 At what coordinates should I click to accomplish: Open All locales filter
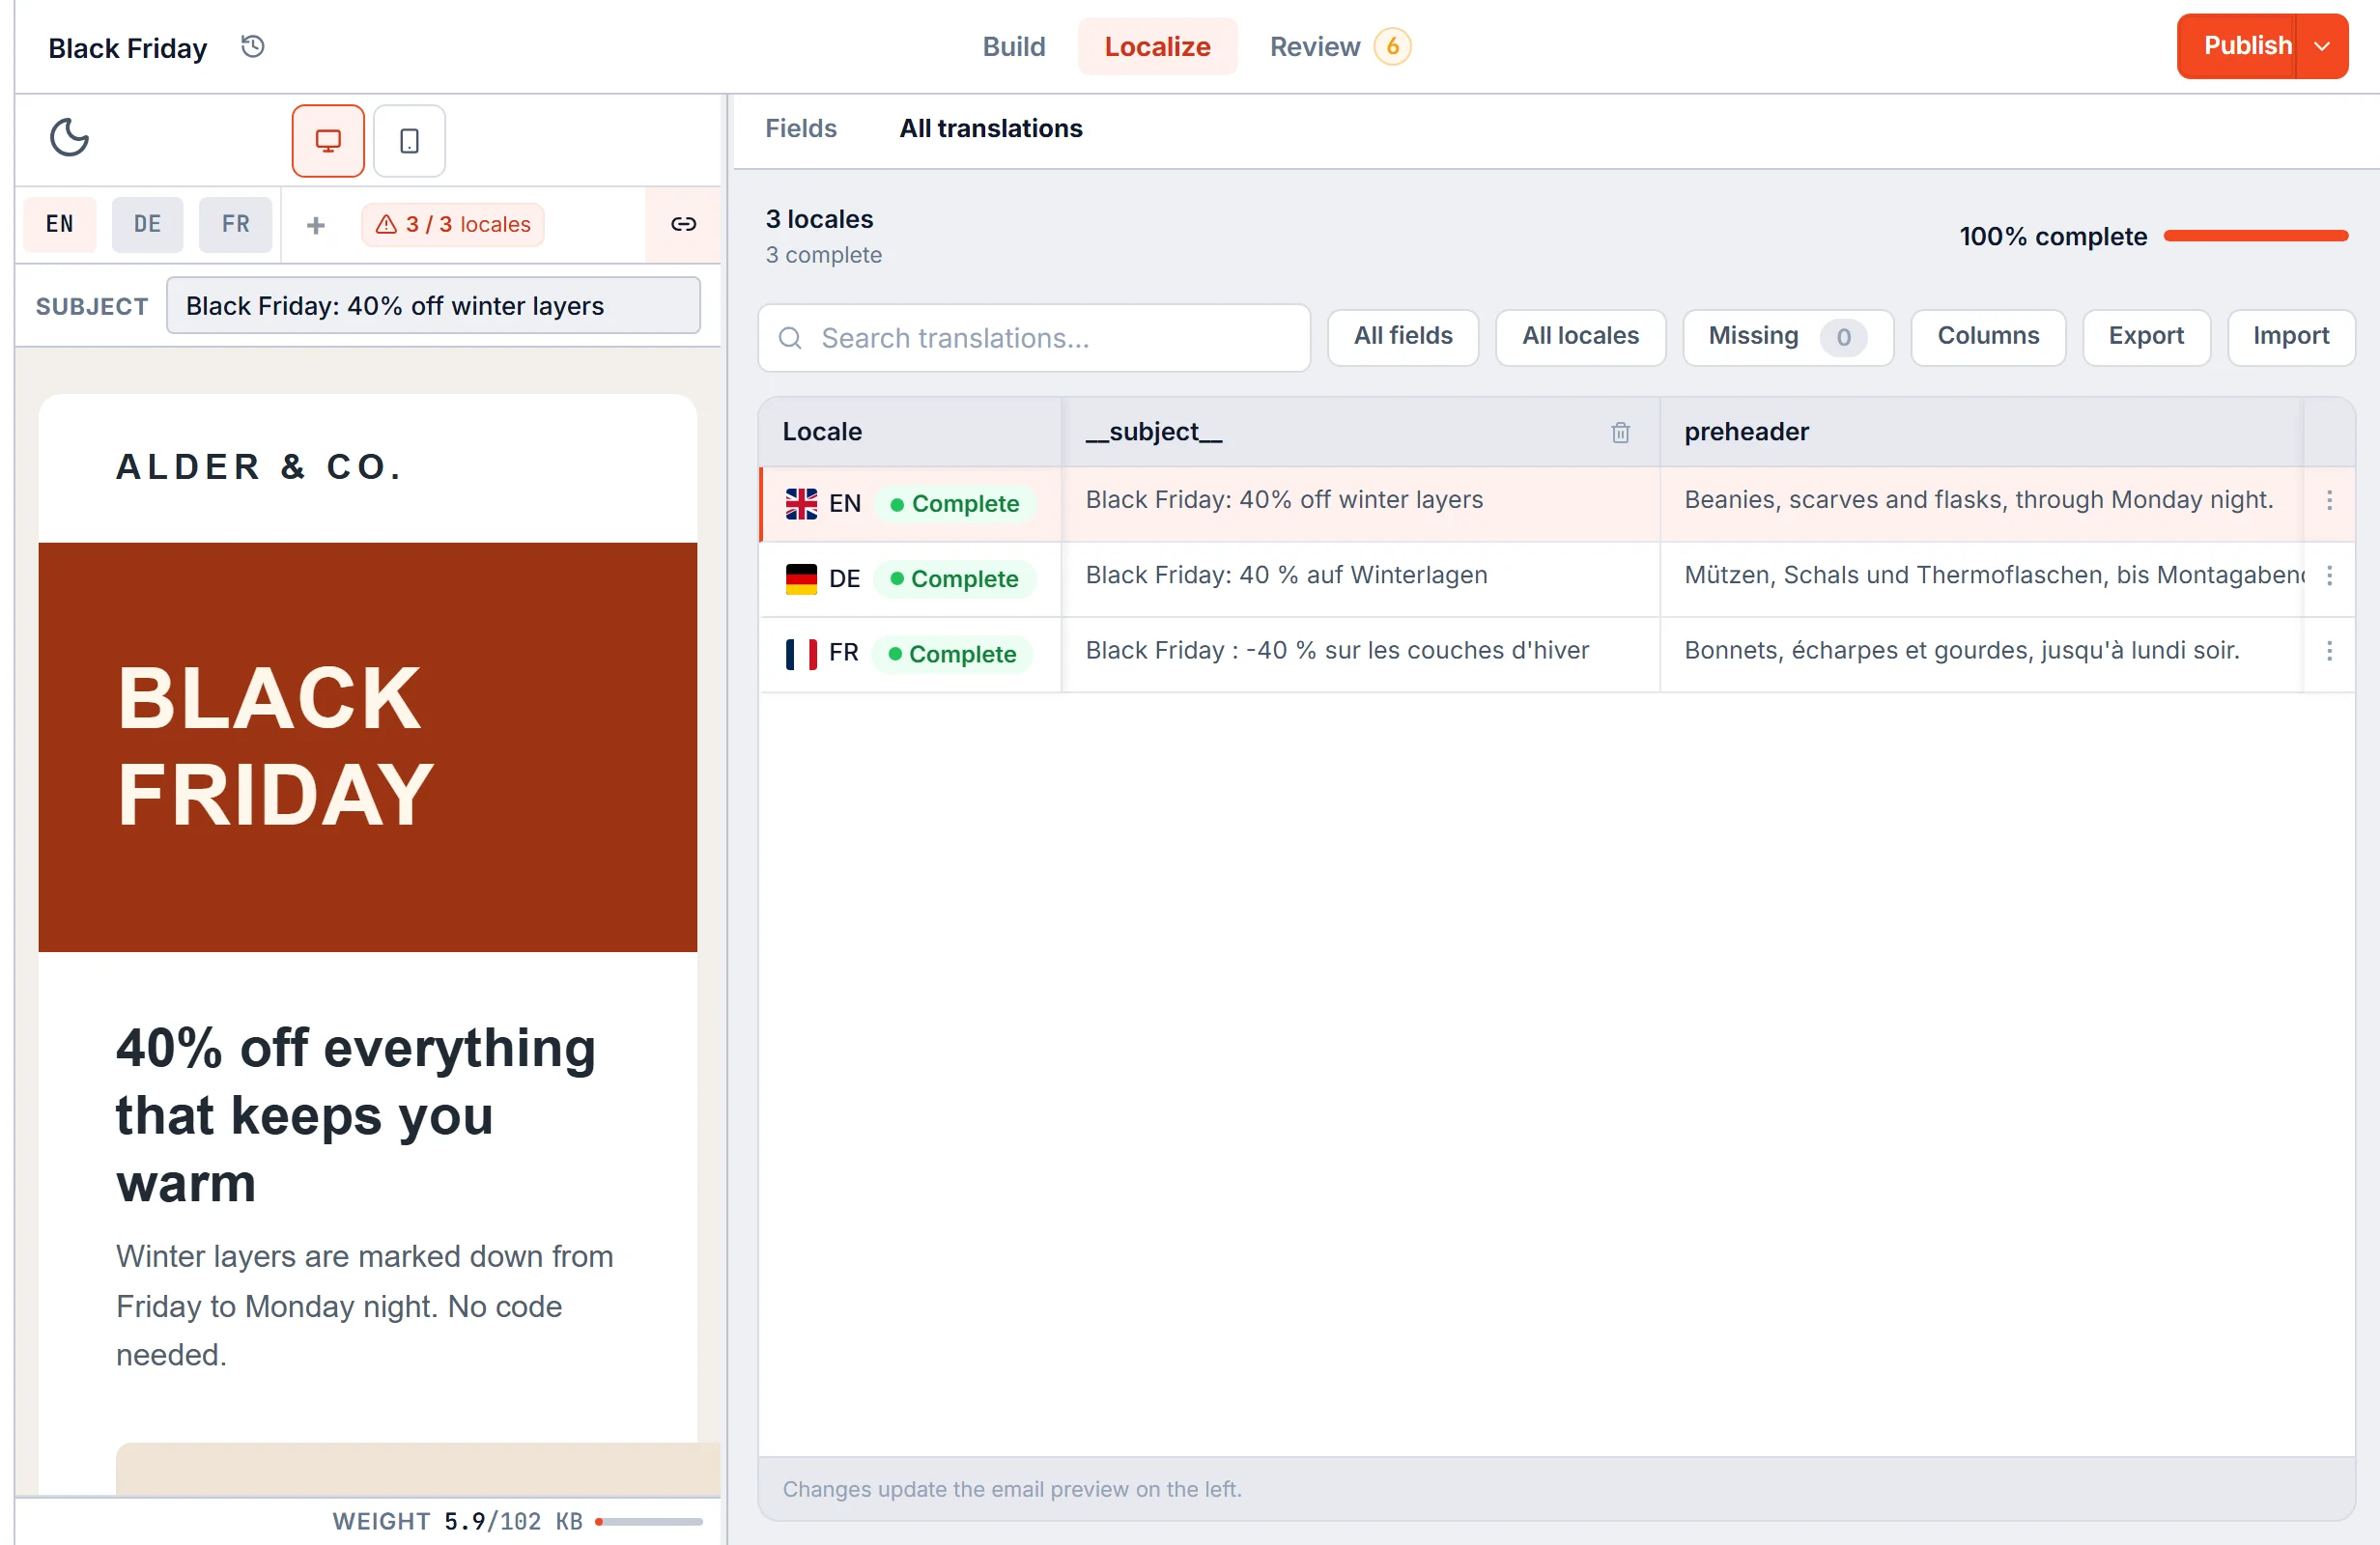coord(1580,337)
